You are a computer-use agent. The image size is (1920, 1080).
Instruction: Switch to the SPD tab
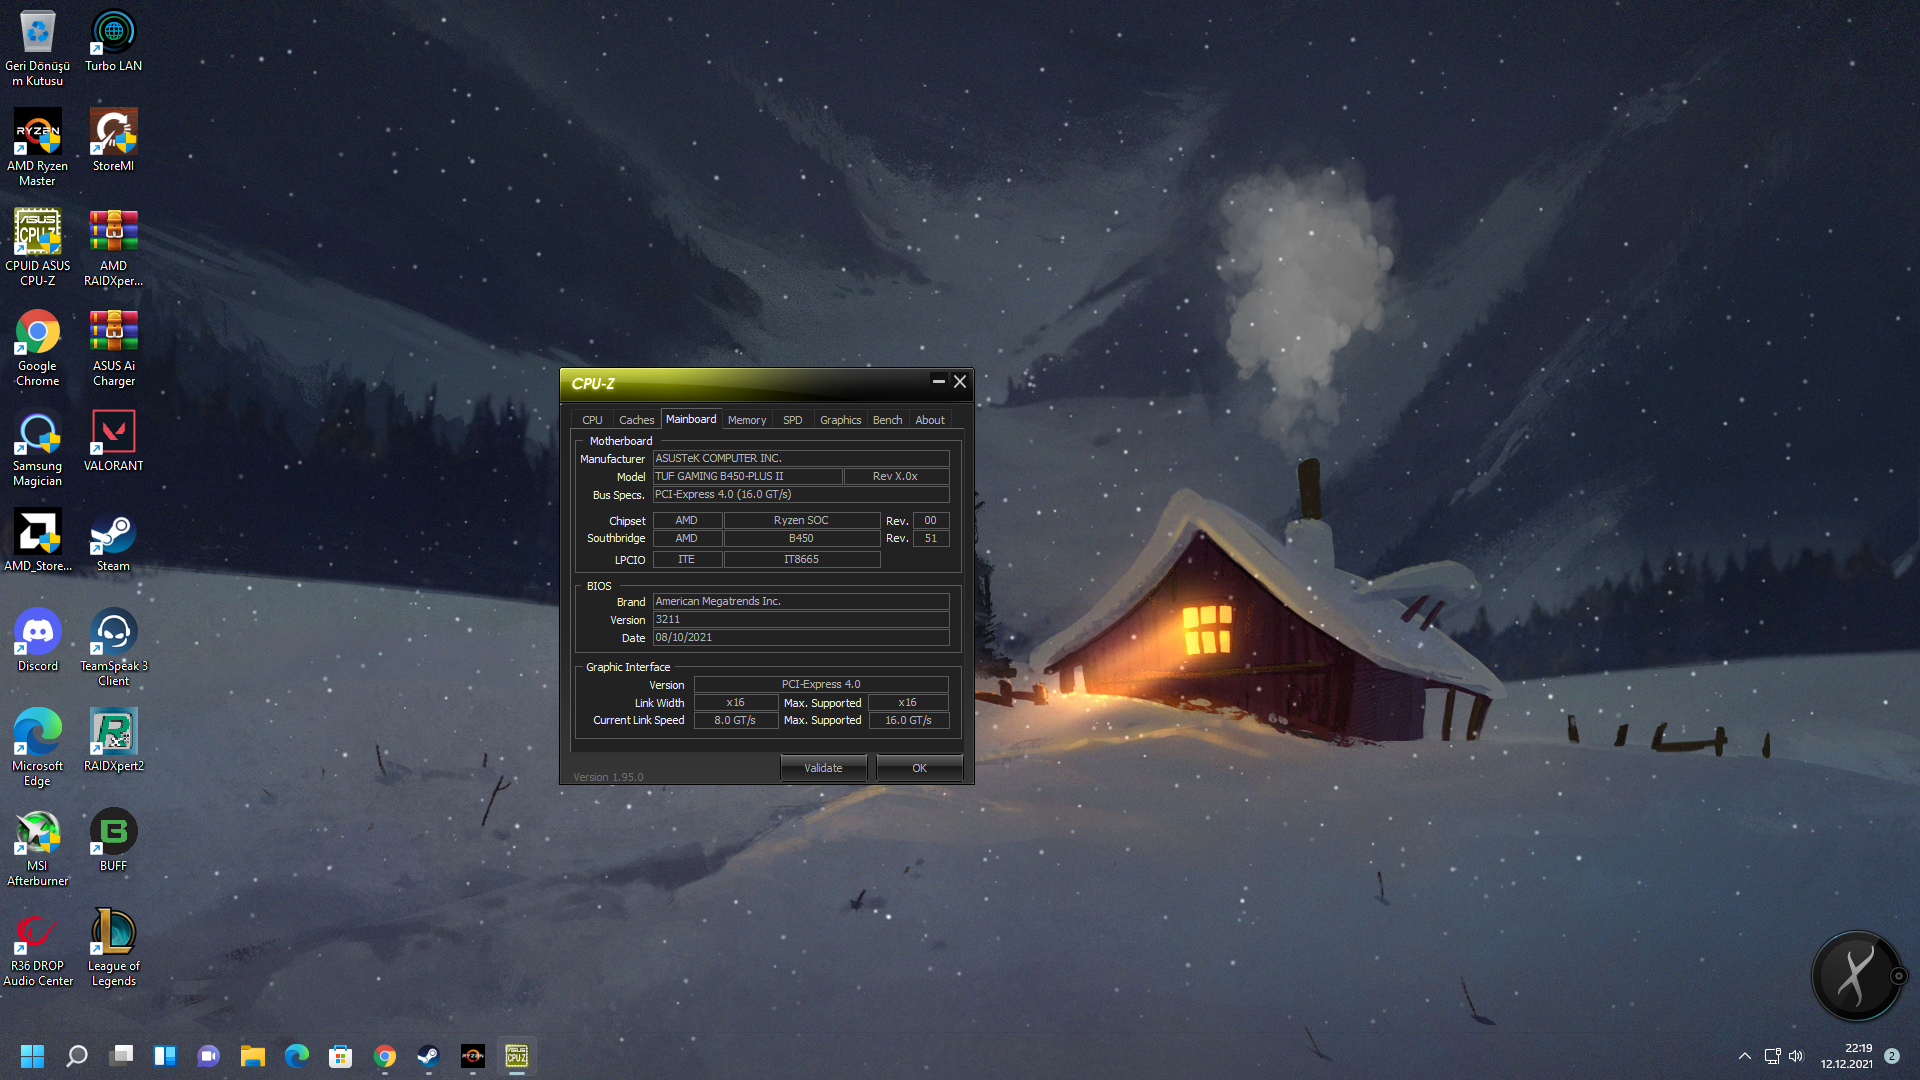click(x=792, y=420)
